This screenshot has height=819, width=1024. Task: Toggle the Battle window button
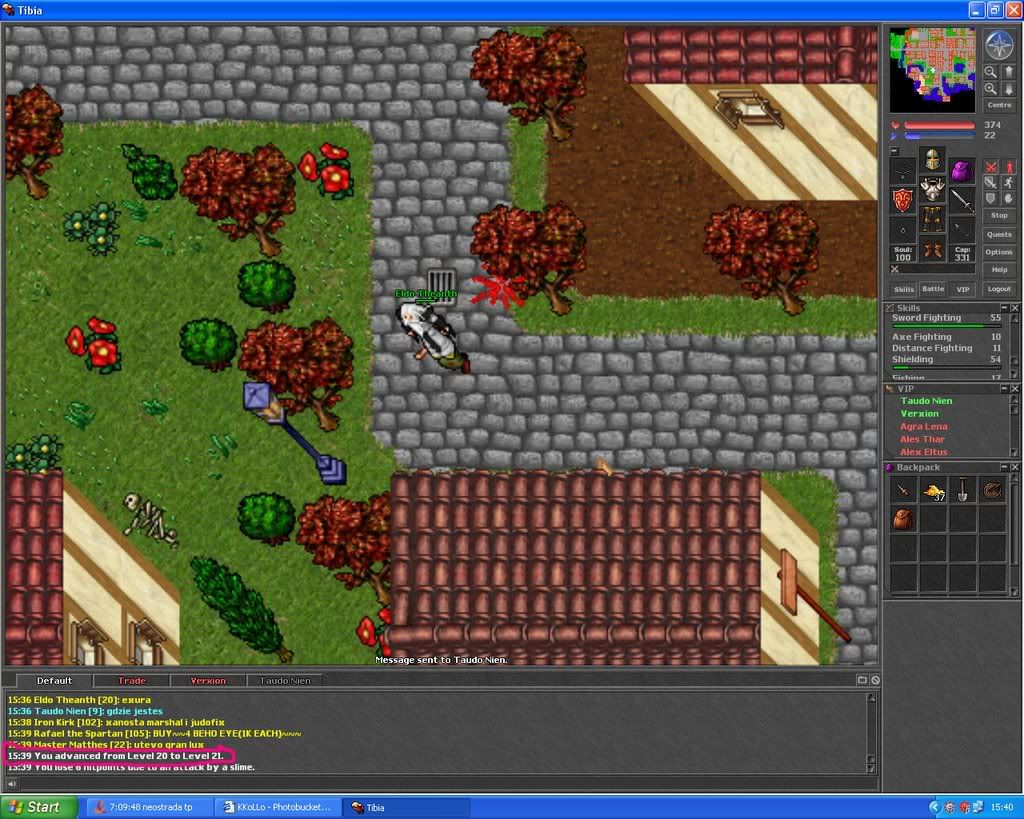coord(933,289)
